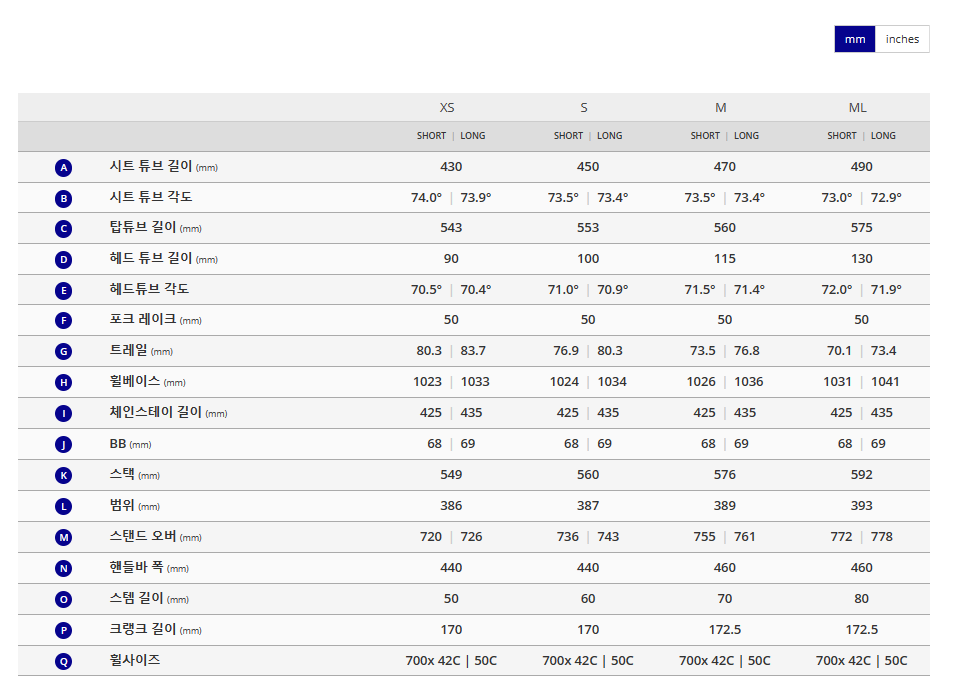Click the B seat tube angle icon
The width and height of the screenshot is (970, 693).
pos(63,199)
